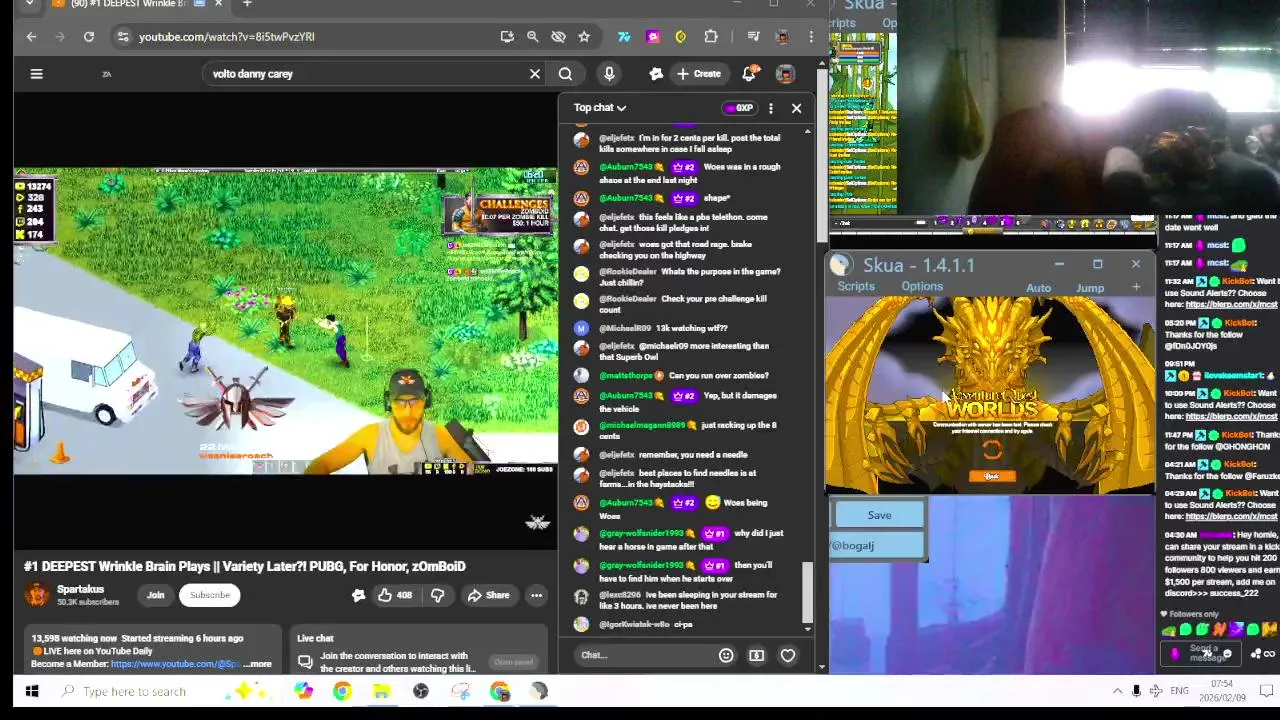
Task: Click the ENG language indicator in tray
Action: [x=1180, y=691]
